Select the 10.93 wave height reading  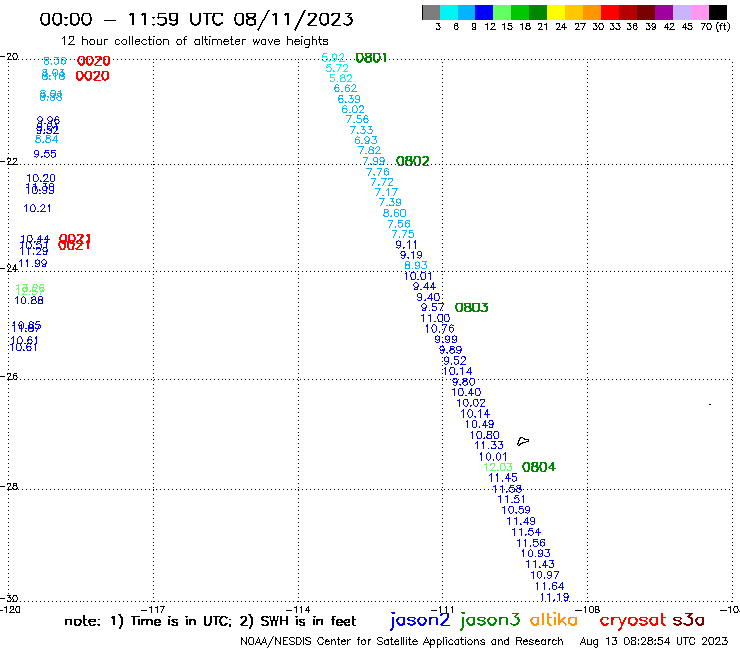[x=536, y=554]
